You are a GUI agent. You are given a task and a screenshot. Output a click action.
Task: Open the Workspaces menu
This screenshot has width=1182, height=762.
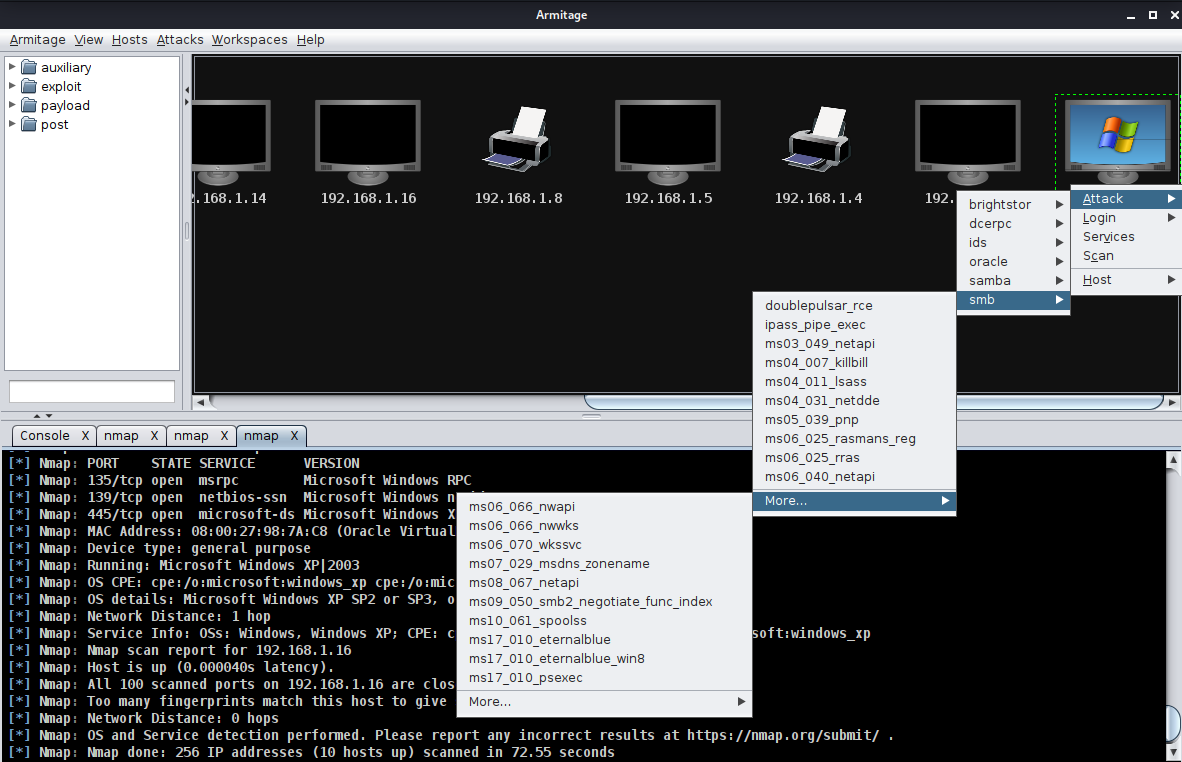pos(249,39)
